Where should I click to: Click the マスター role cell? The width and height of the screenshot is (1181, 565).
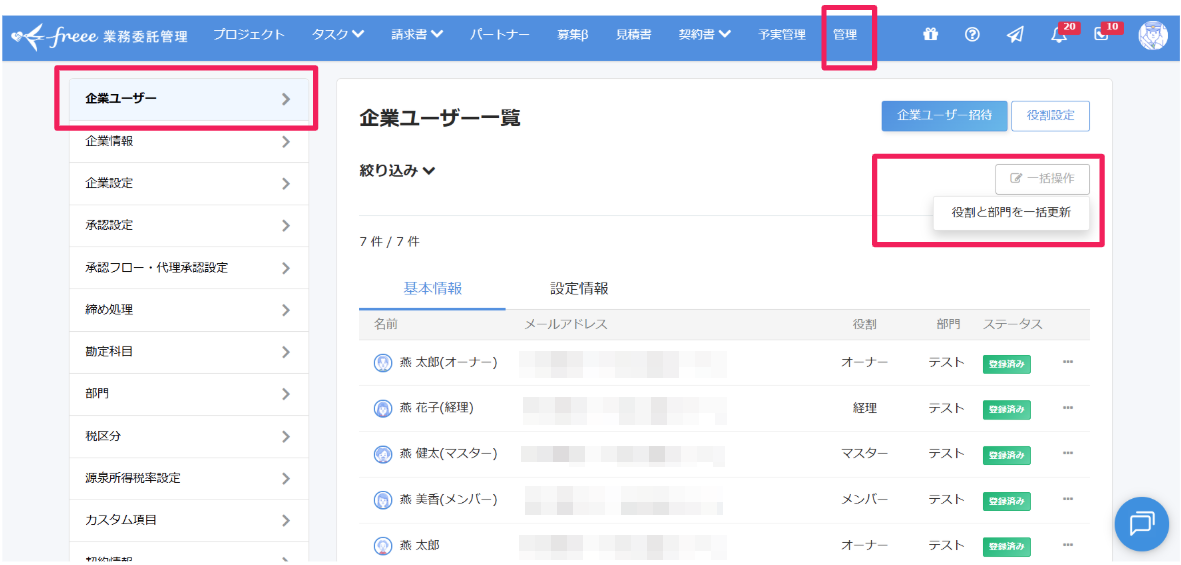864,454
